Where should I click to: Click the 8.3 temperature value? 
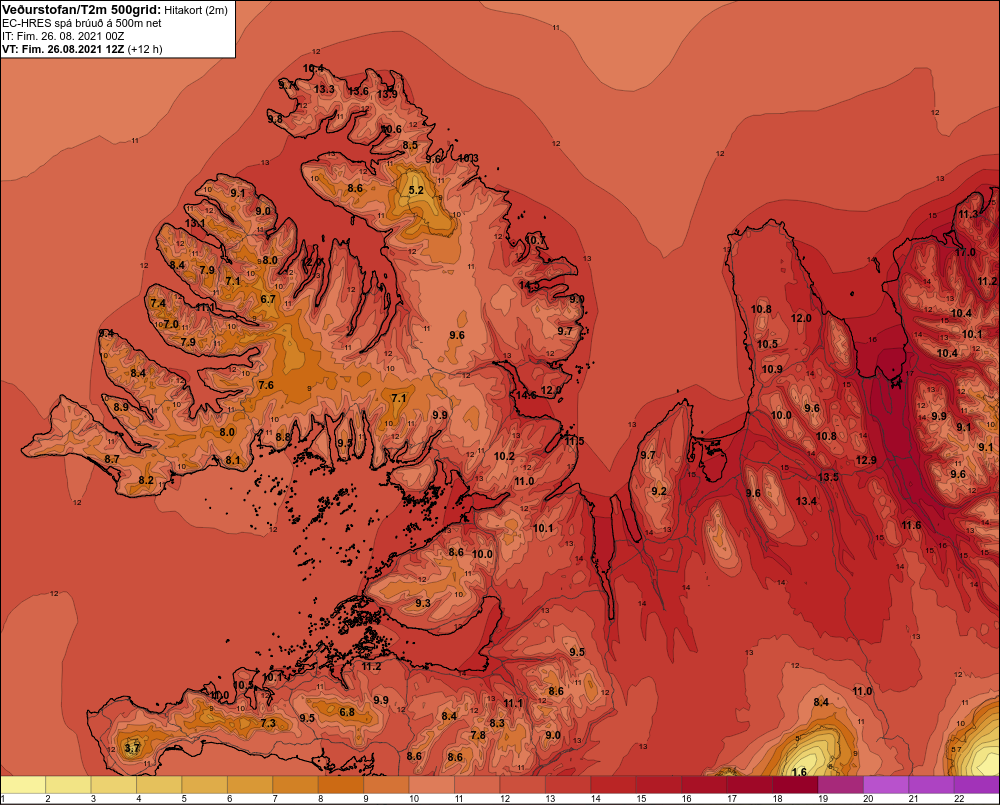(497, 723)
